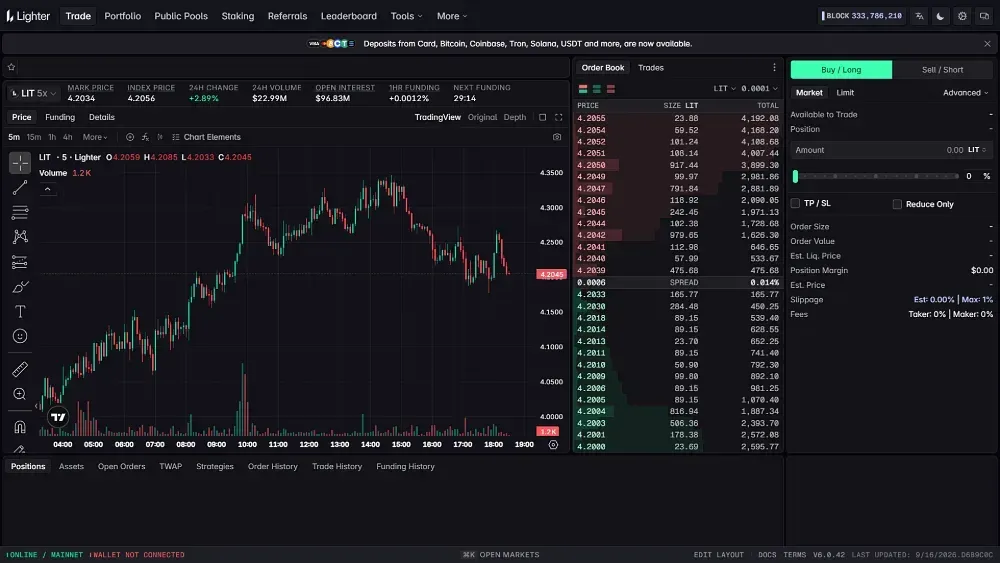Enter fullscreen chart mode

coord(559,117)
